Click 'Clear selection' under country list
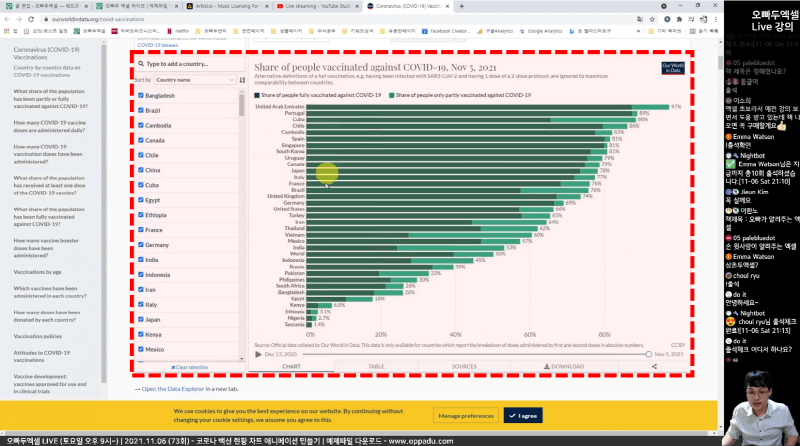 point(188,367)
